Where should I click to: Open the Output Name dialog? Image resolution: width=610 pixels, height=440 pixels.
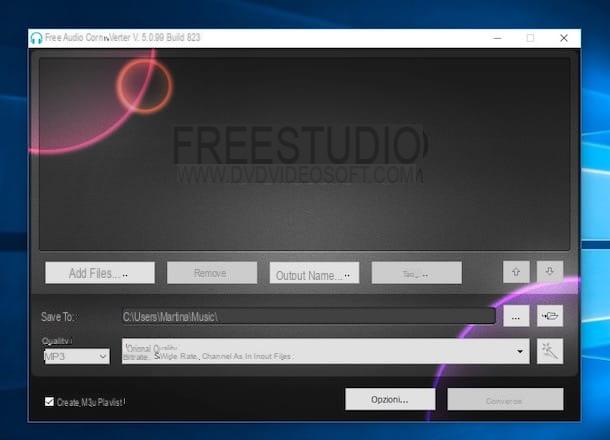314,273
